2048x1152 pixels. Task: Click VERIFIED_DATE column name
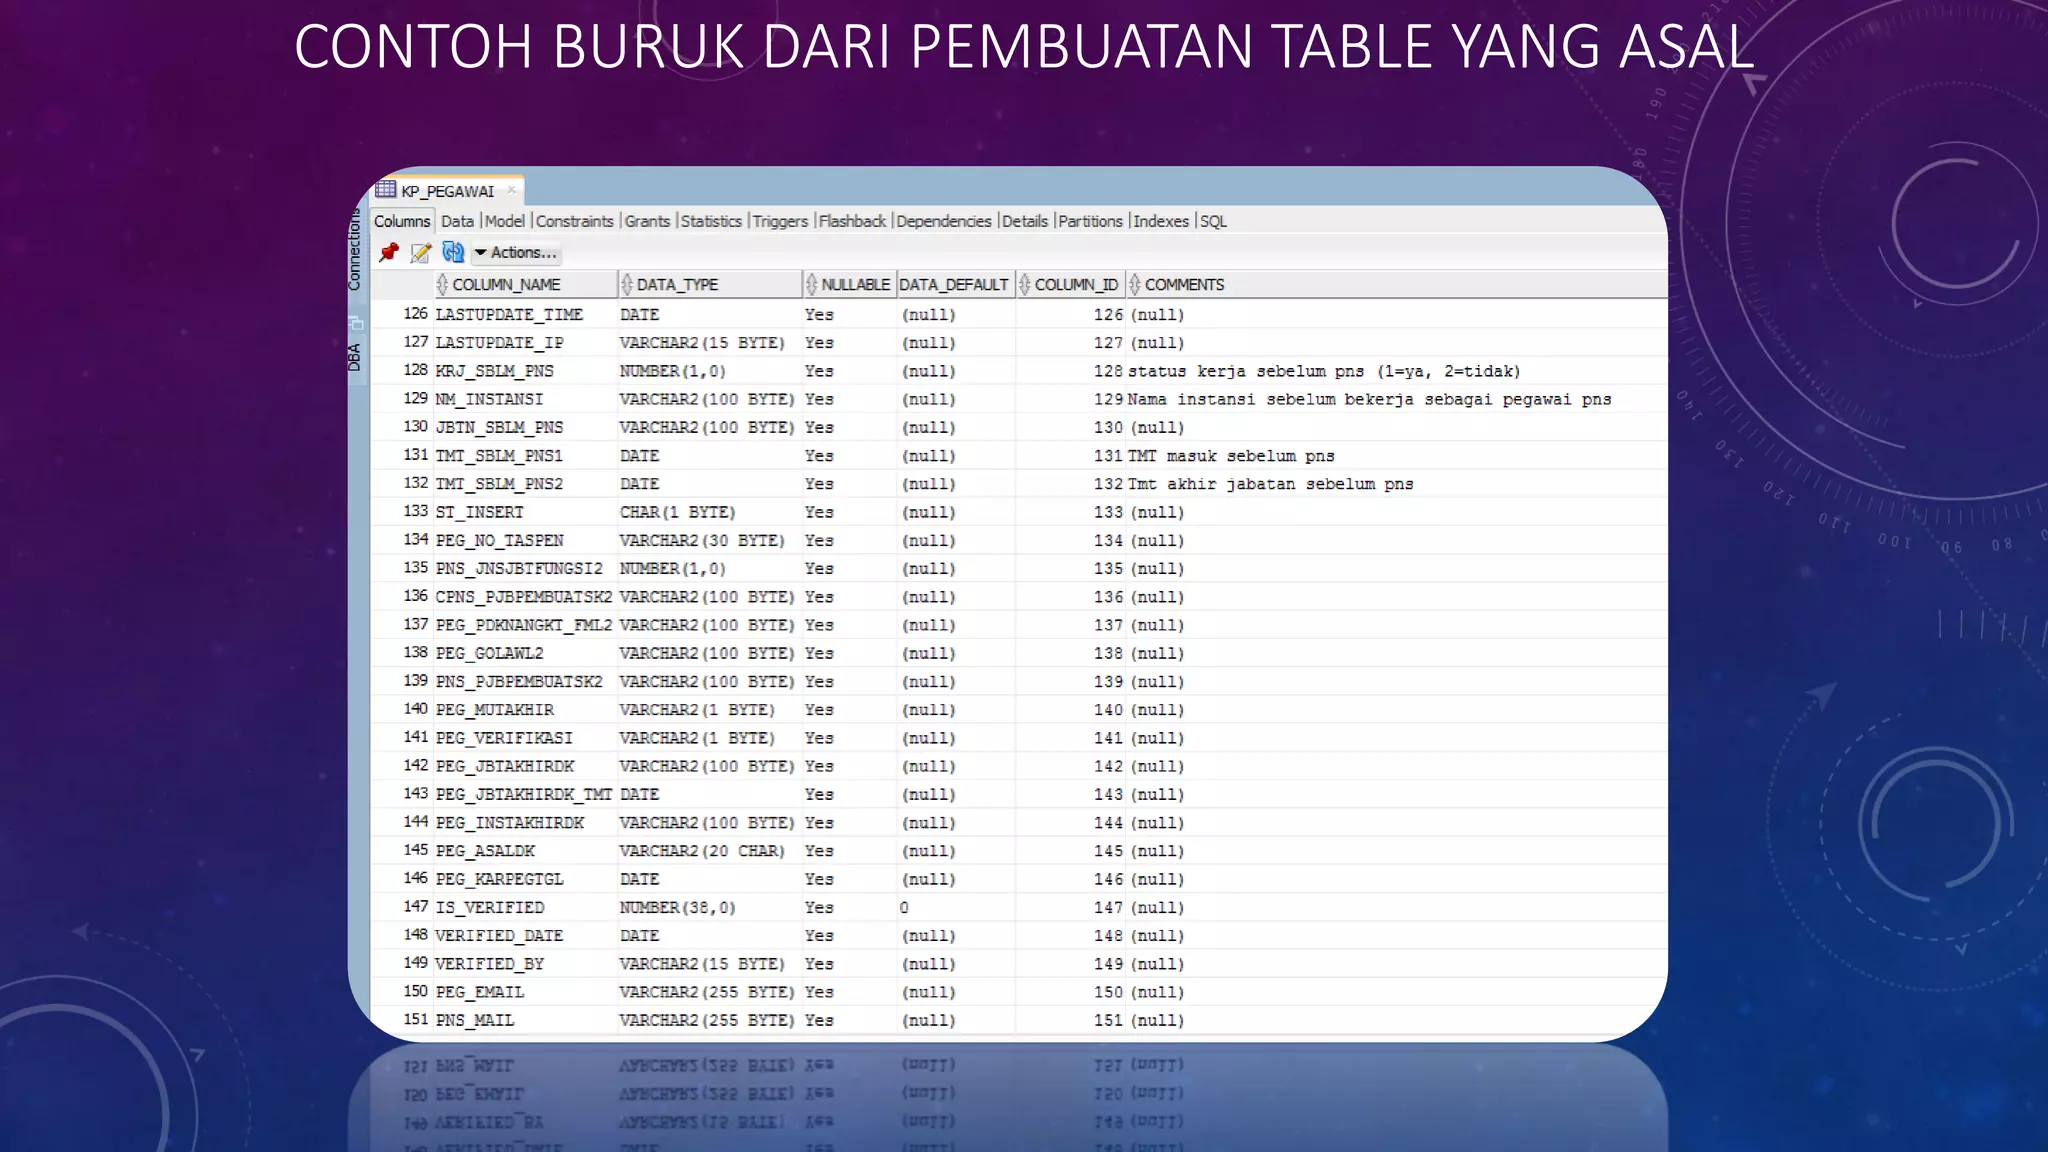(x=499, y=936)
